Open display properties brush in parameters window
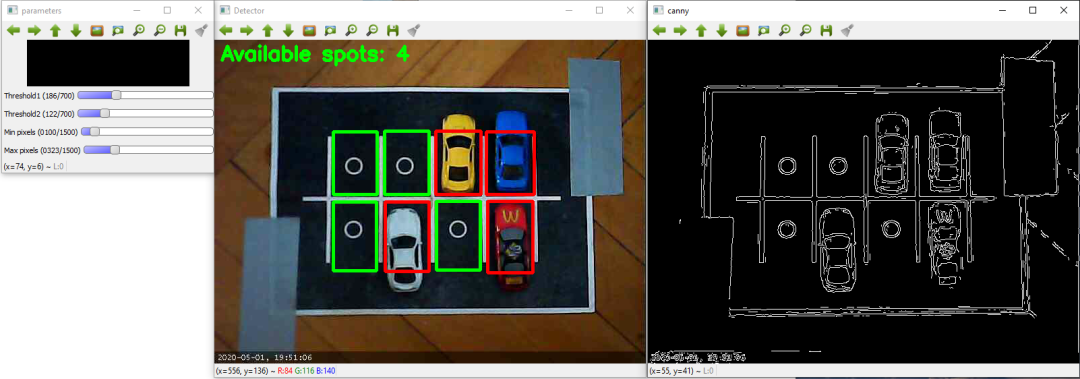 [201, 30]
